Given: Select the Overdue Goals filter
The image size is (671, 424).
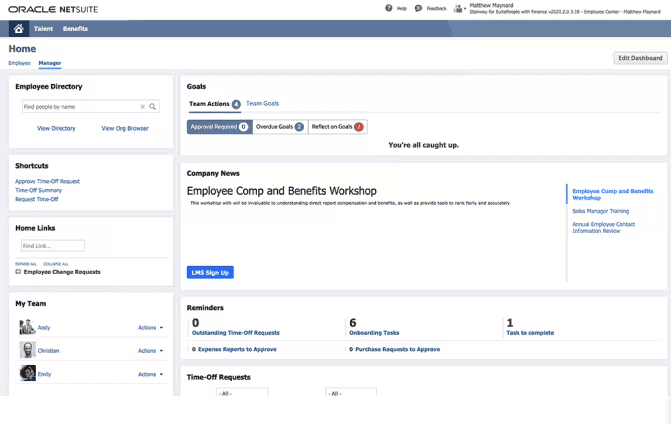Looking at the screenshot, I should (x=280, y=127).
